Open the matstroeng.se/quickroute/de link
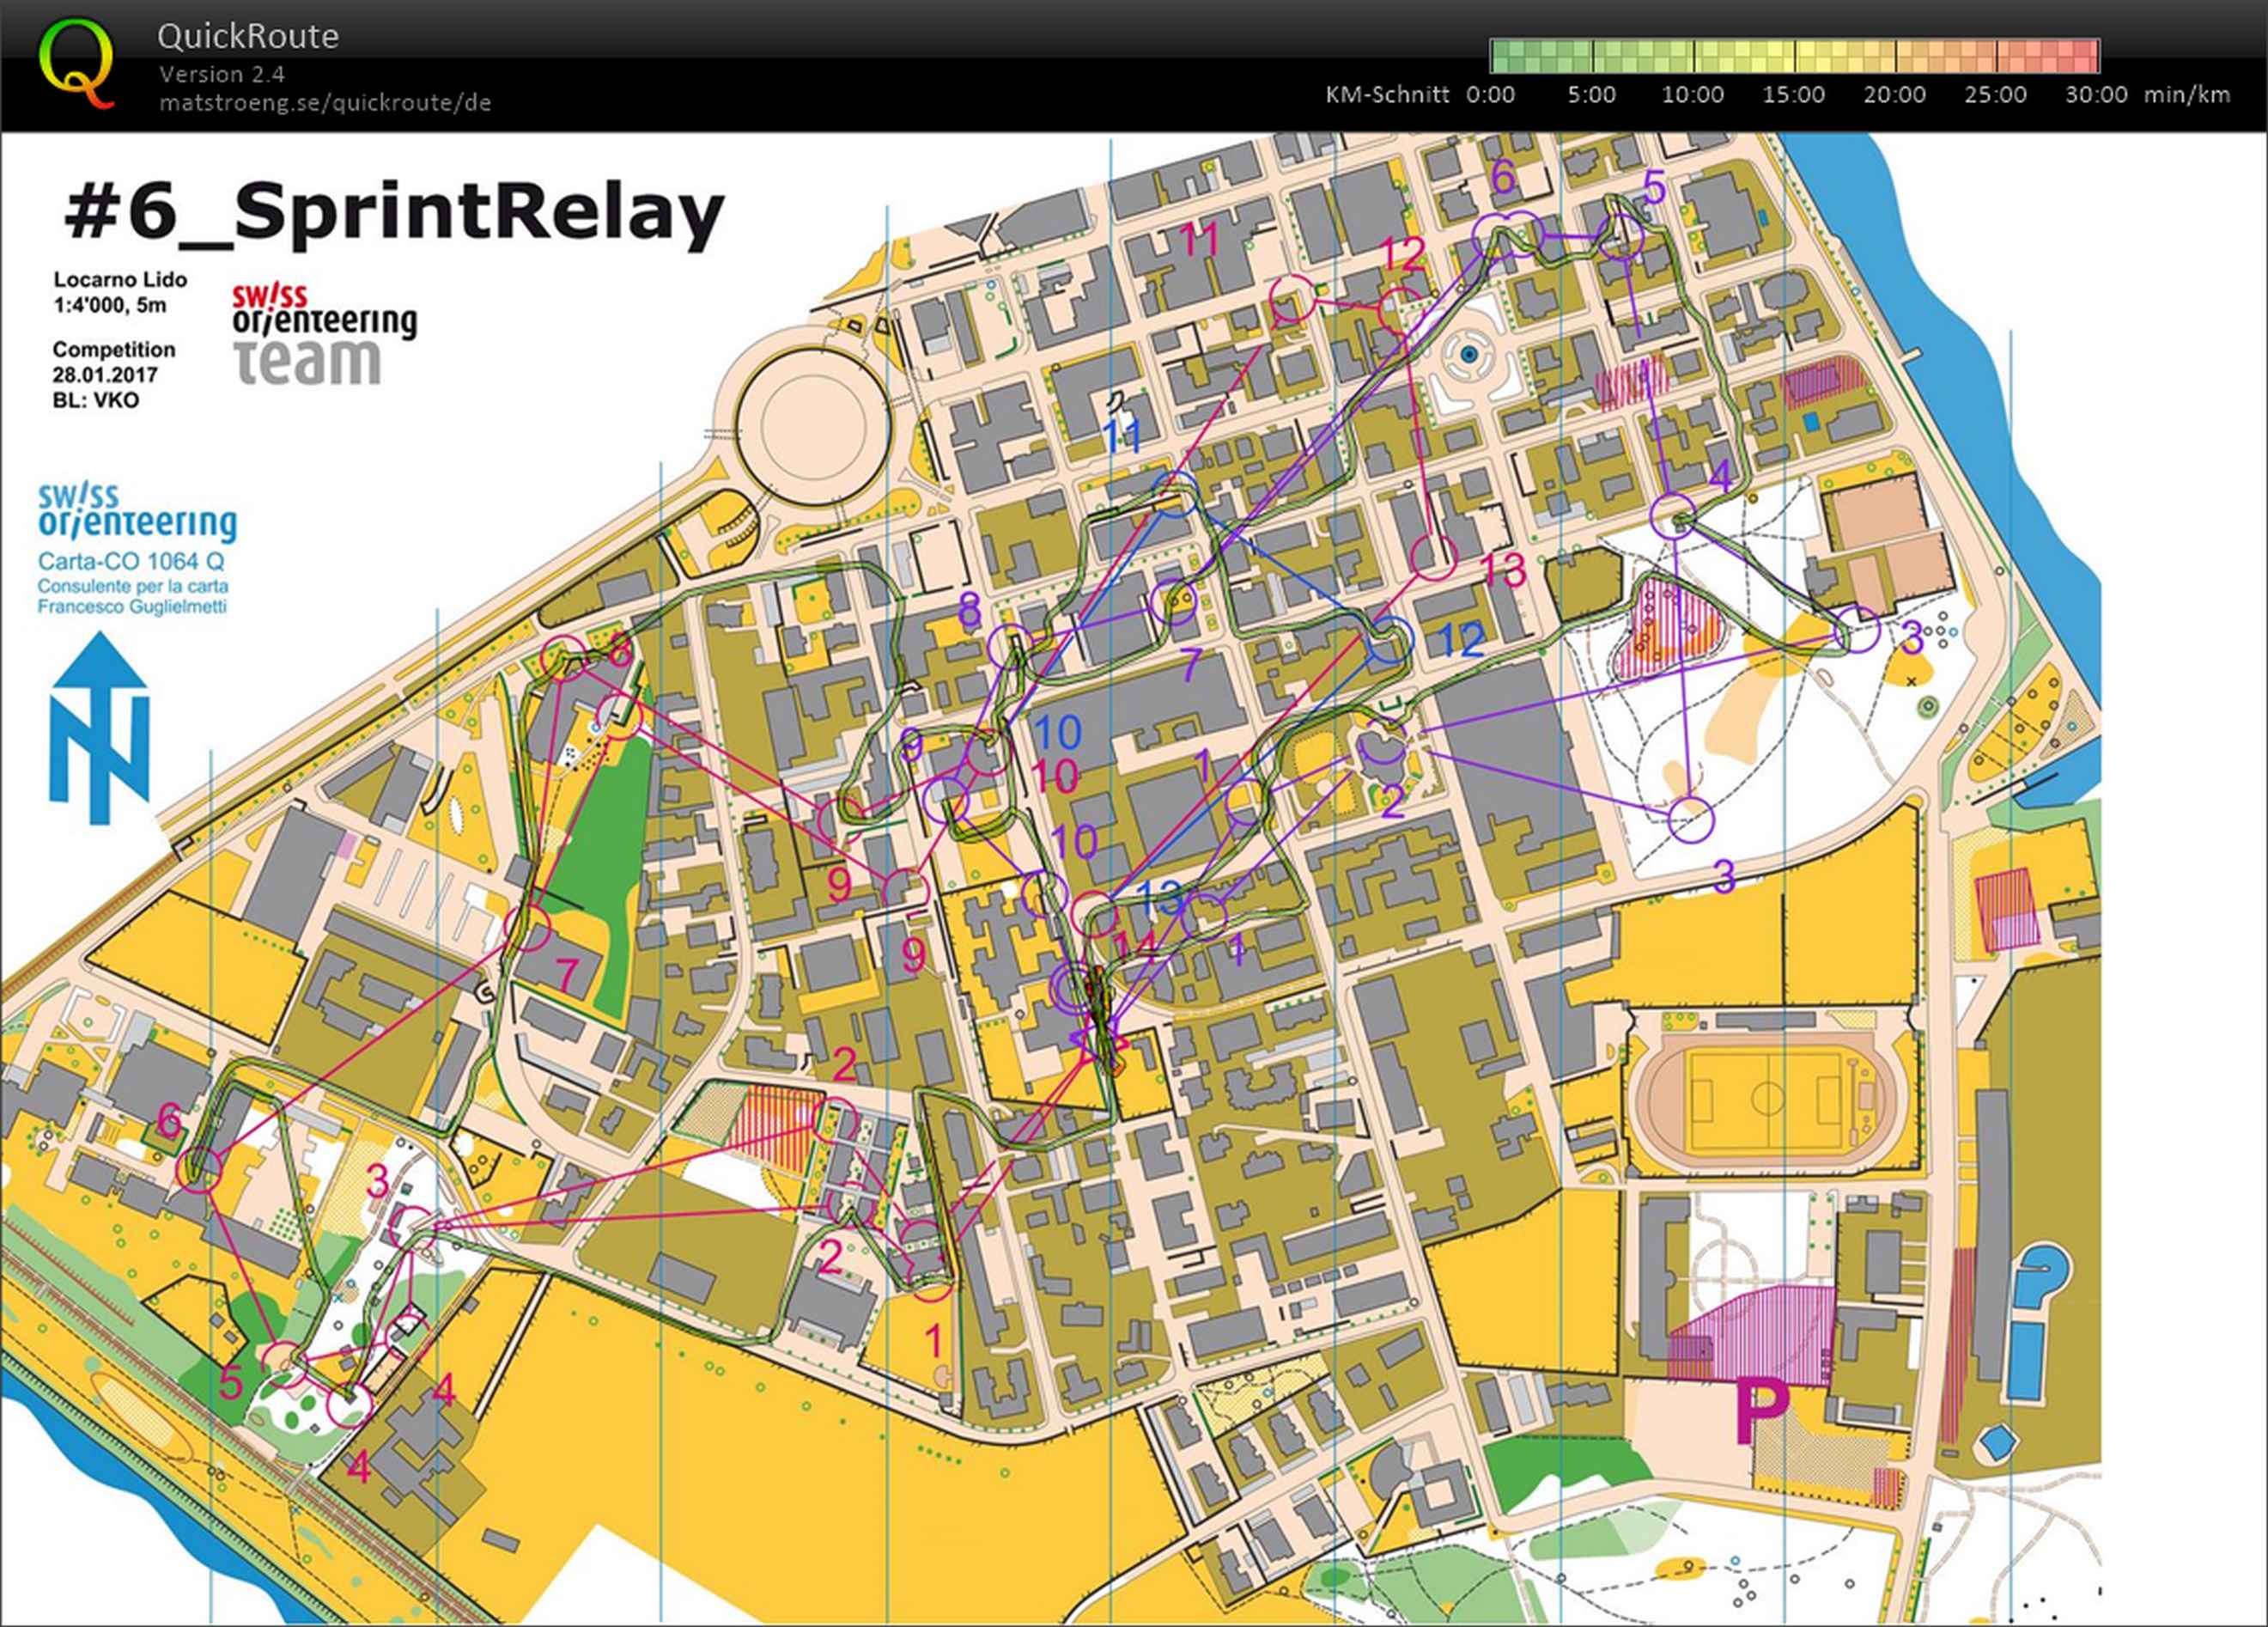The width and height of the screenshot is (2268, 1627). (x=324, y=102)
